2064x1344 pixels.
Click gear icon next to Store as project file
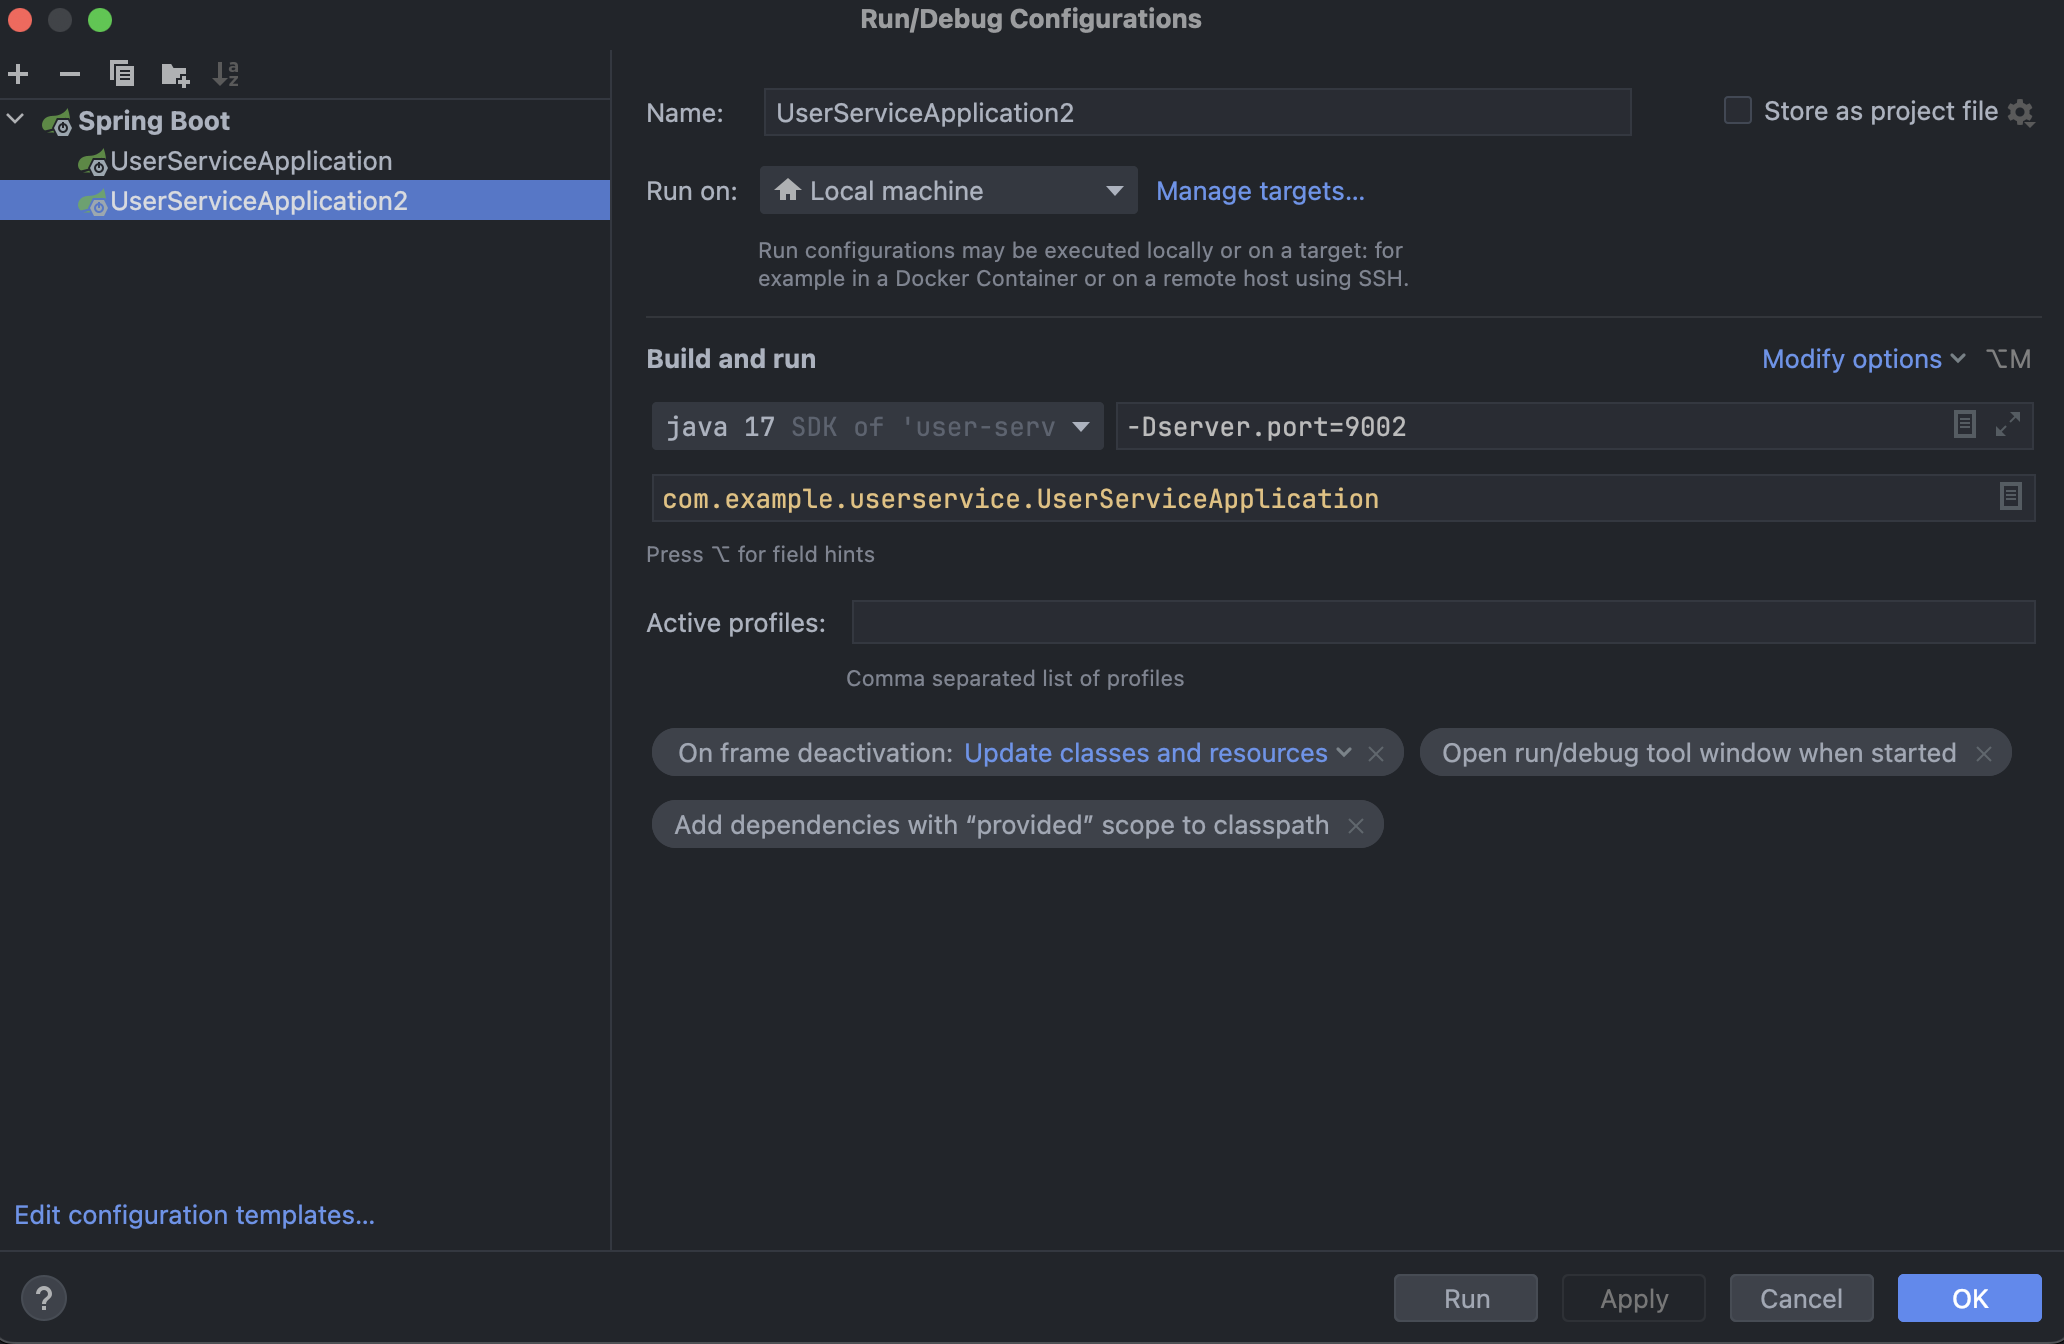2021,112
